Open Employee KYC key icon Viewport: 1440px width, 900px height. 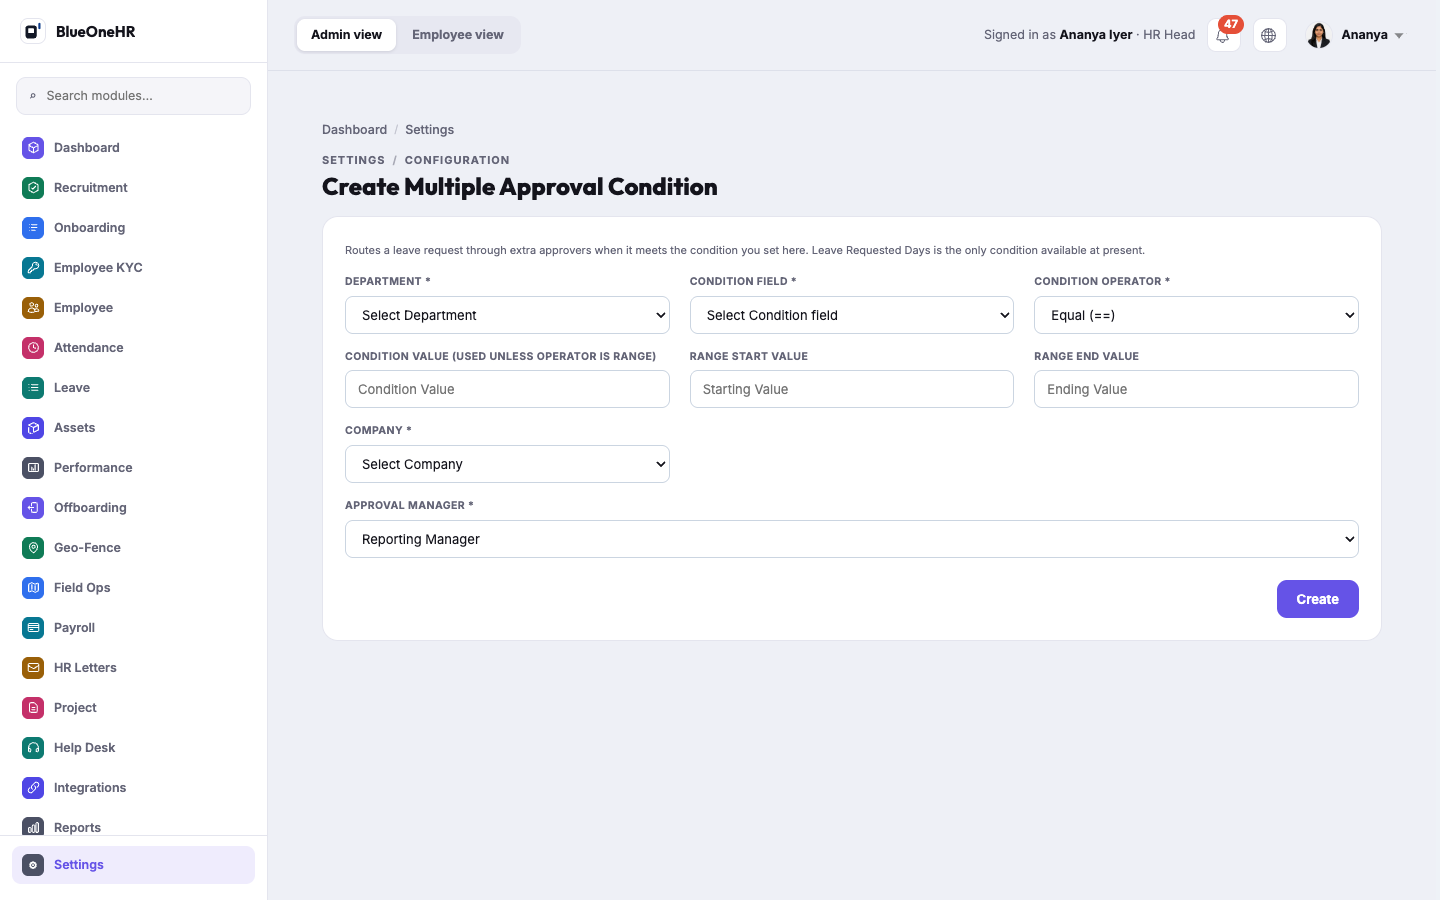pyautogui.click(x=33, y=268)
